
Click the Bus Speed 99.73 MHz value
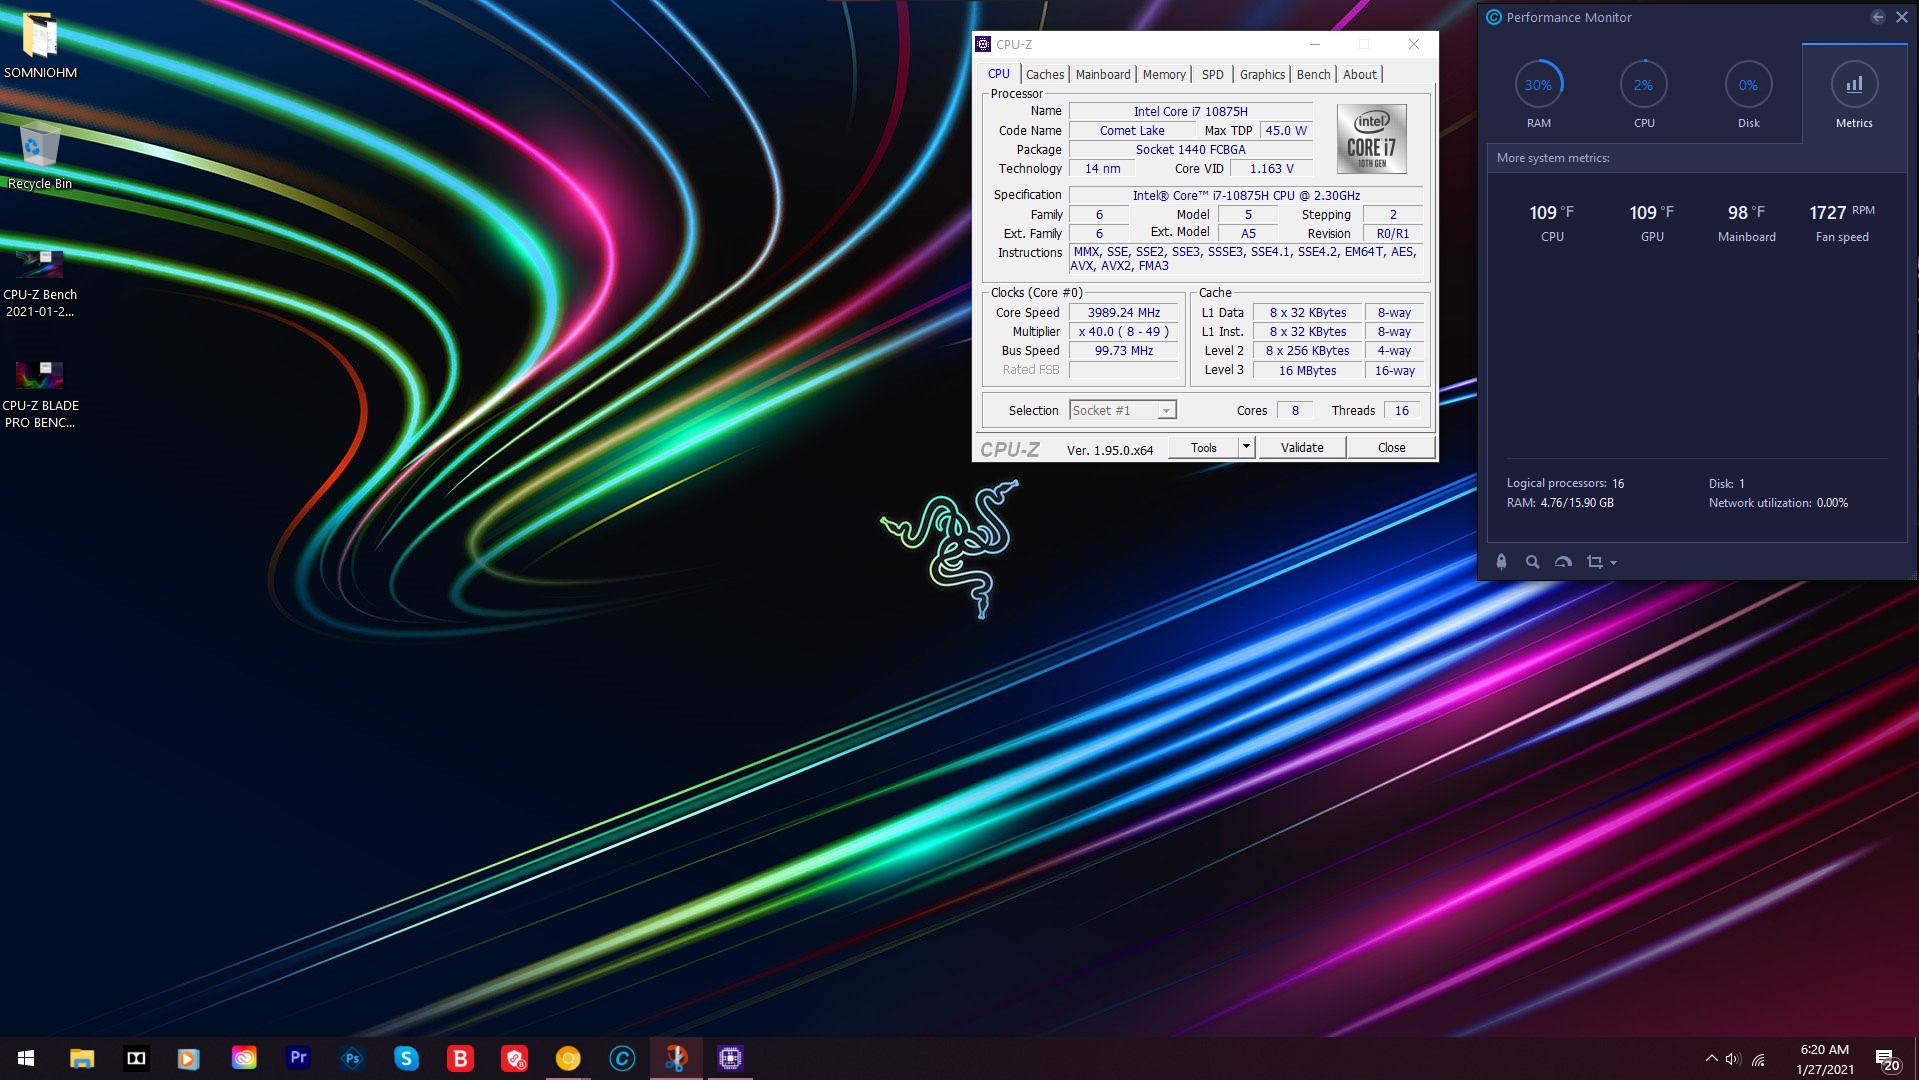(1124, 351)
